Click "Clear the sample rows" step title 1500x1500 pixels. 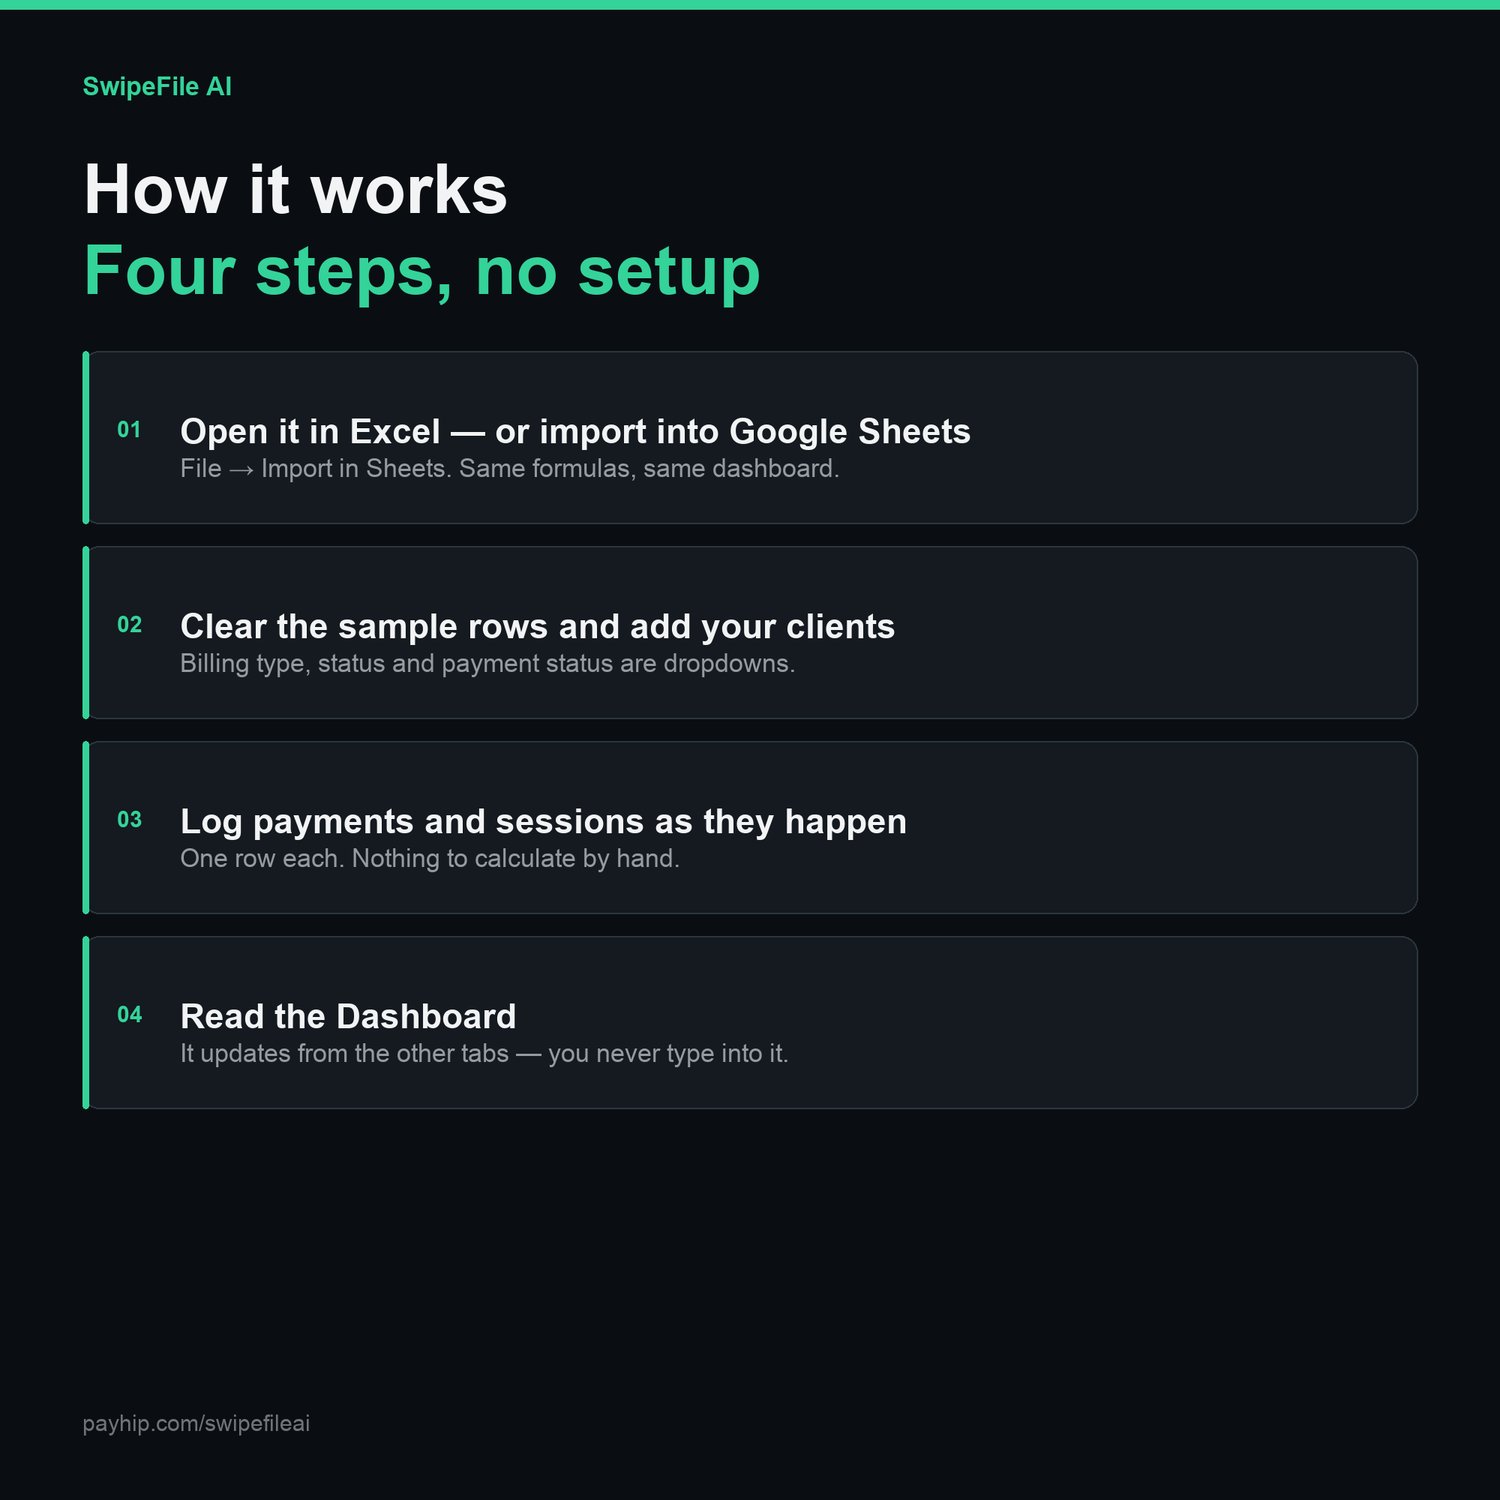(x=537, y=626)
